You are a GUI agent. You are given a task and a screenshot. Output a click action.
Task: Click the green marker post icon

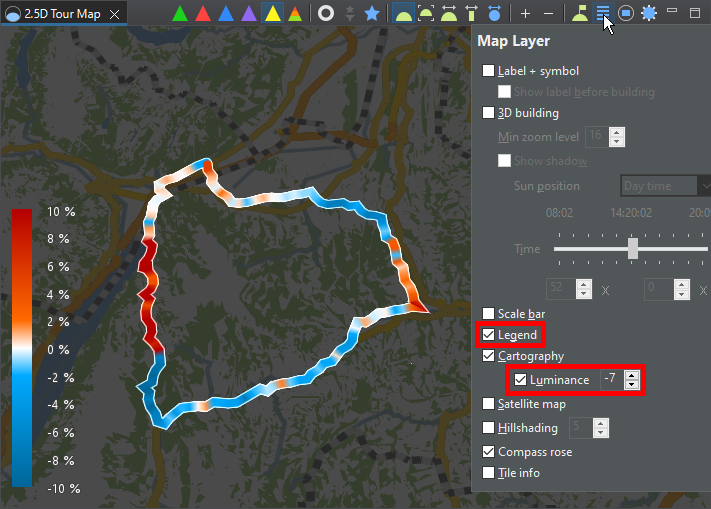pos(472,14)
